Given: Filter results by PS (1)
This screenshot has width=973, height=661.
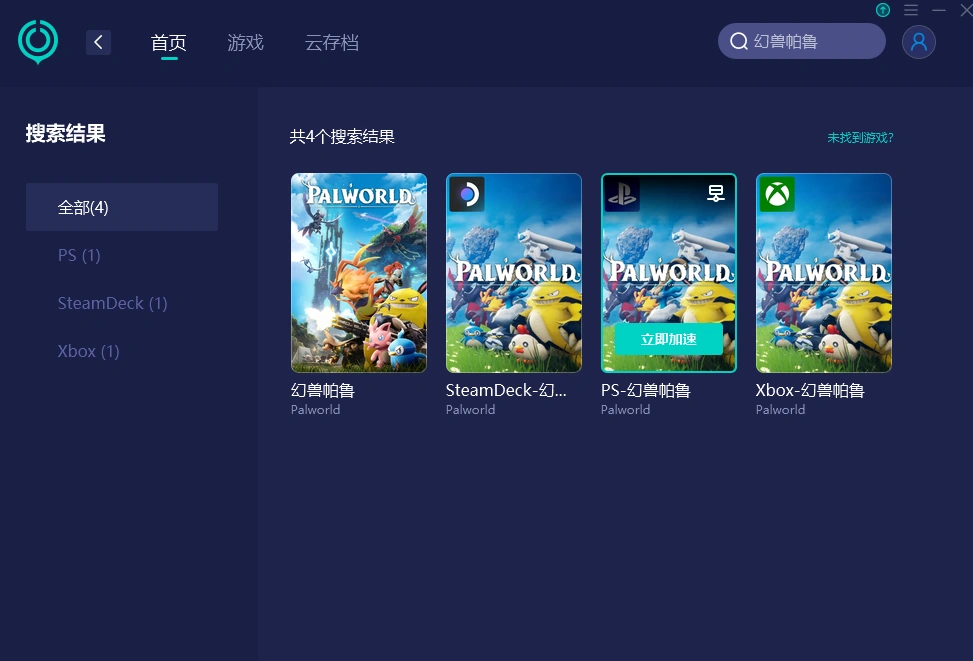Looking at the screenshot, I should point(79,255).
